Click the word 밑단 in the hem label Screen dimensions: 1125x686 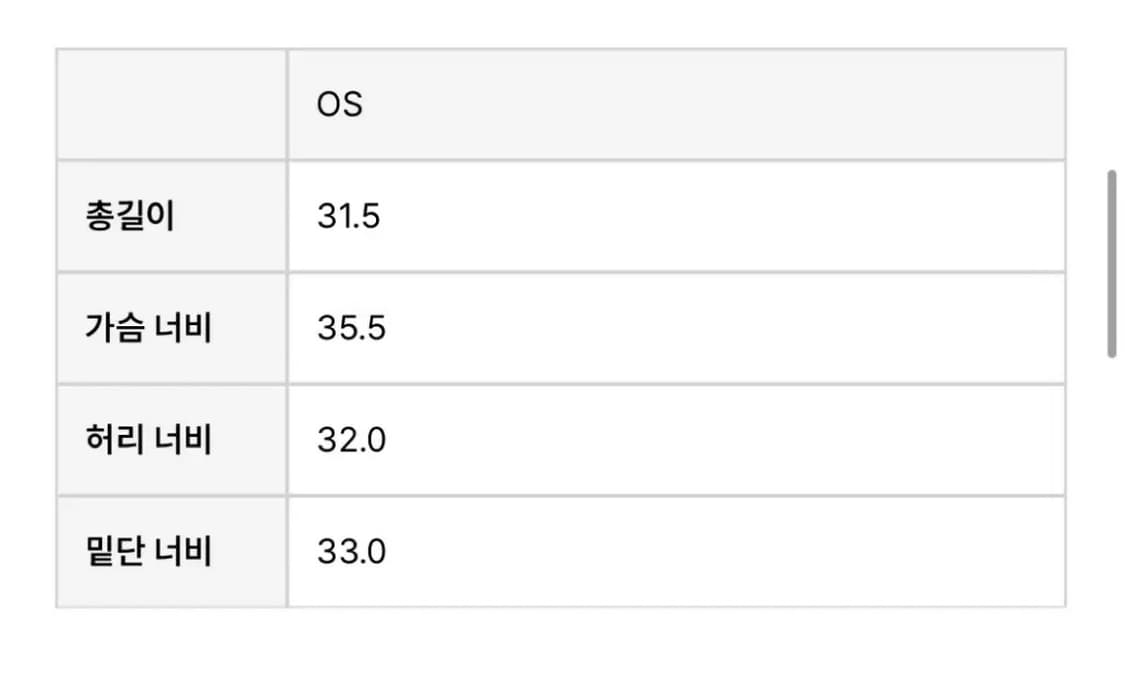(115, 552)
